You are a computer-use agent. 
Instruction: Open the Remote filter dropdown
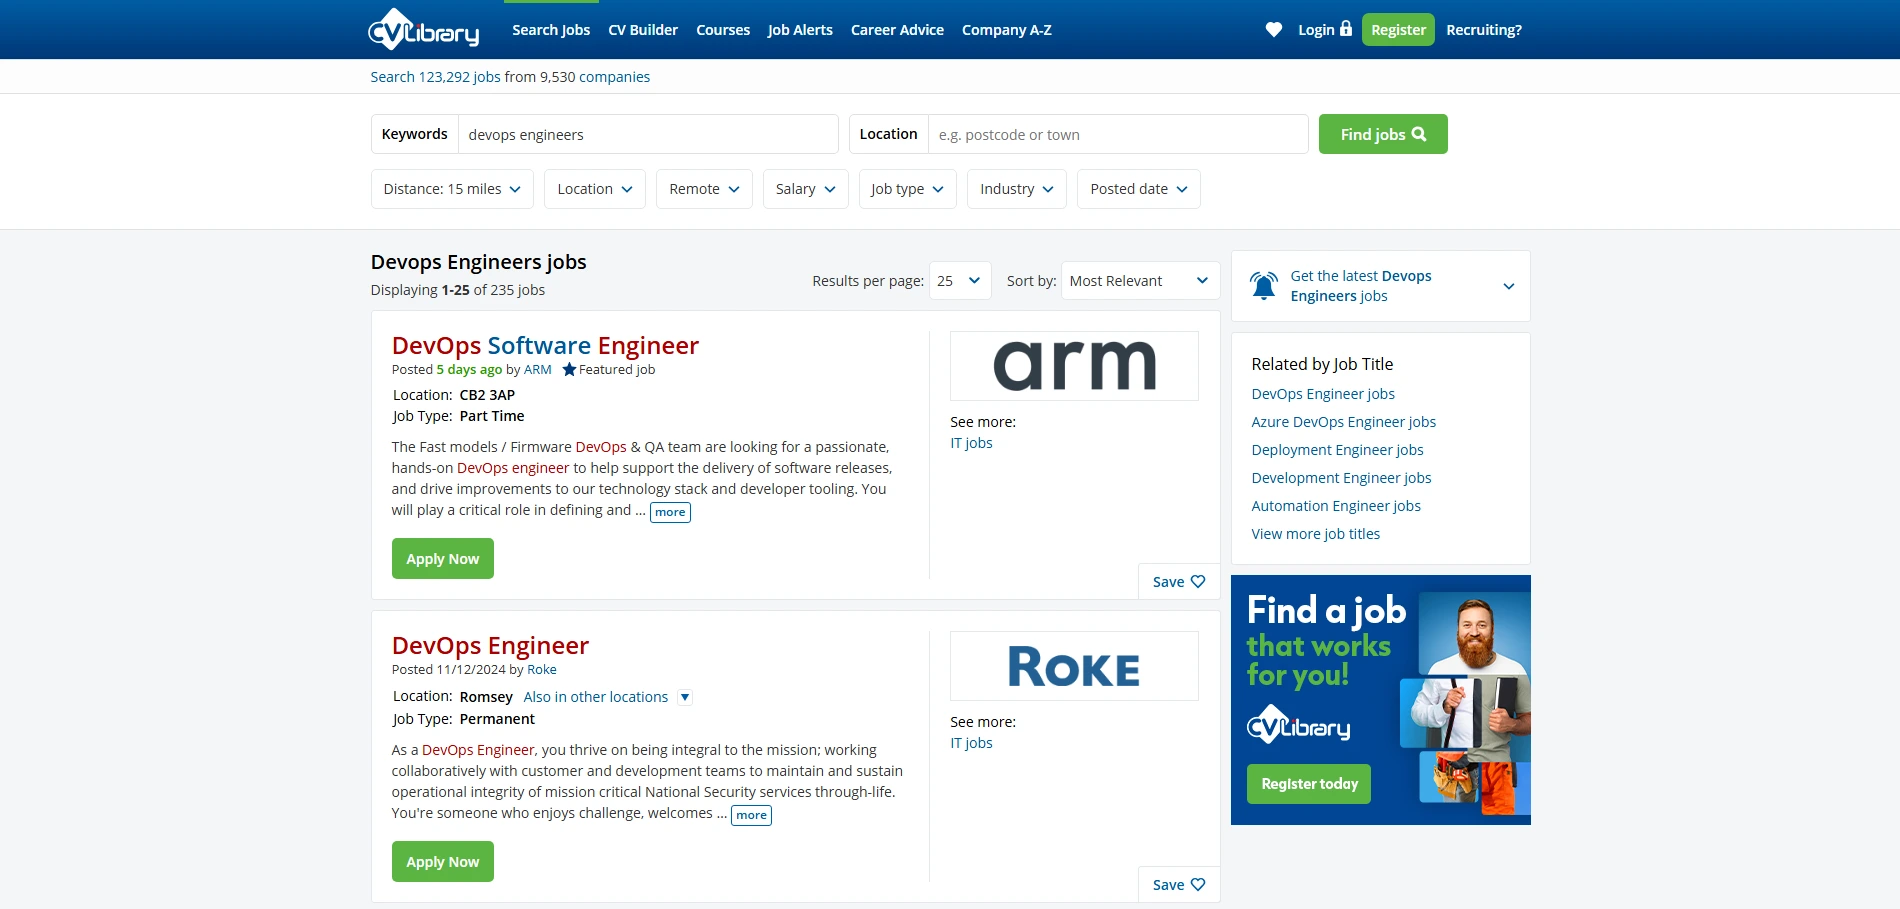tap(704, 189)
